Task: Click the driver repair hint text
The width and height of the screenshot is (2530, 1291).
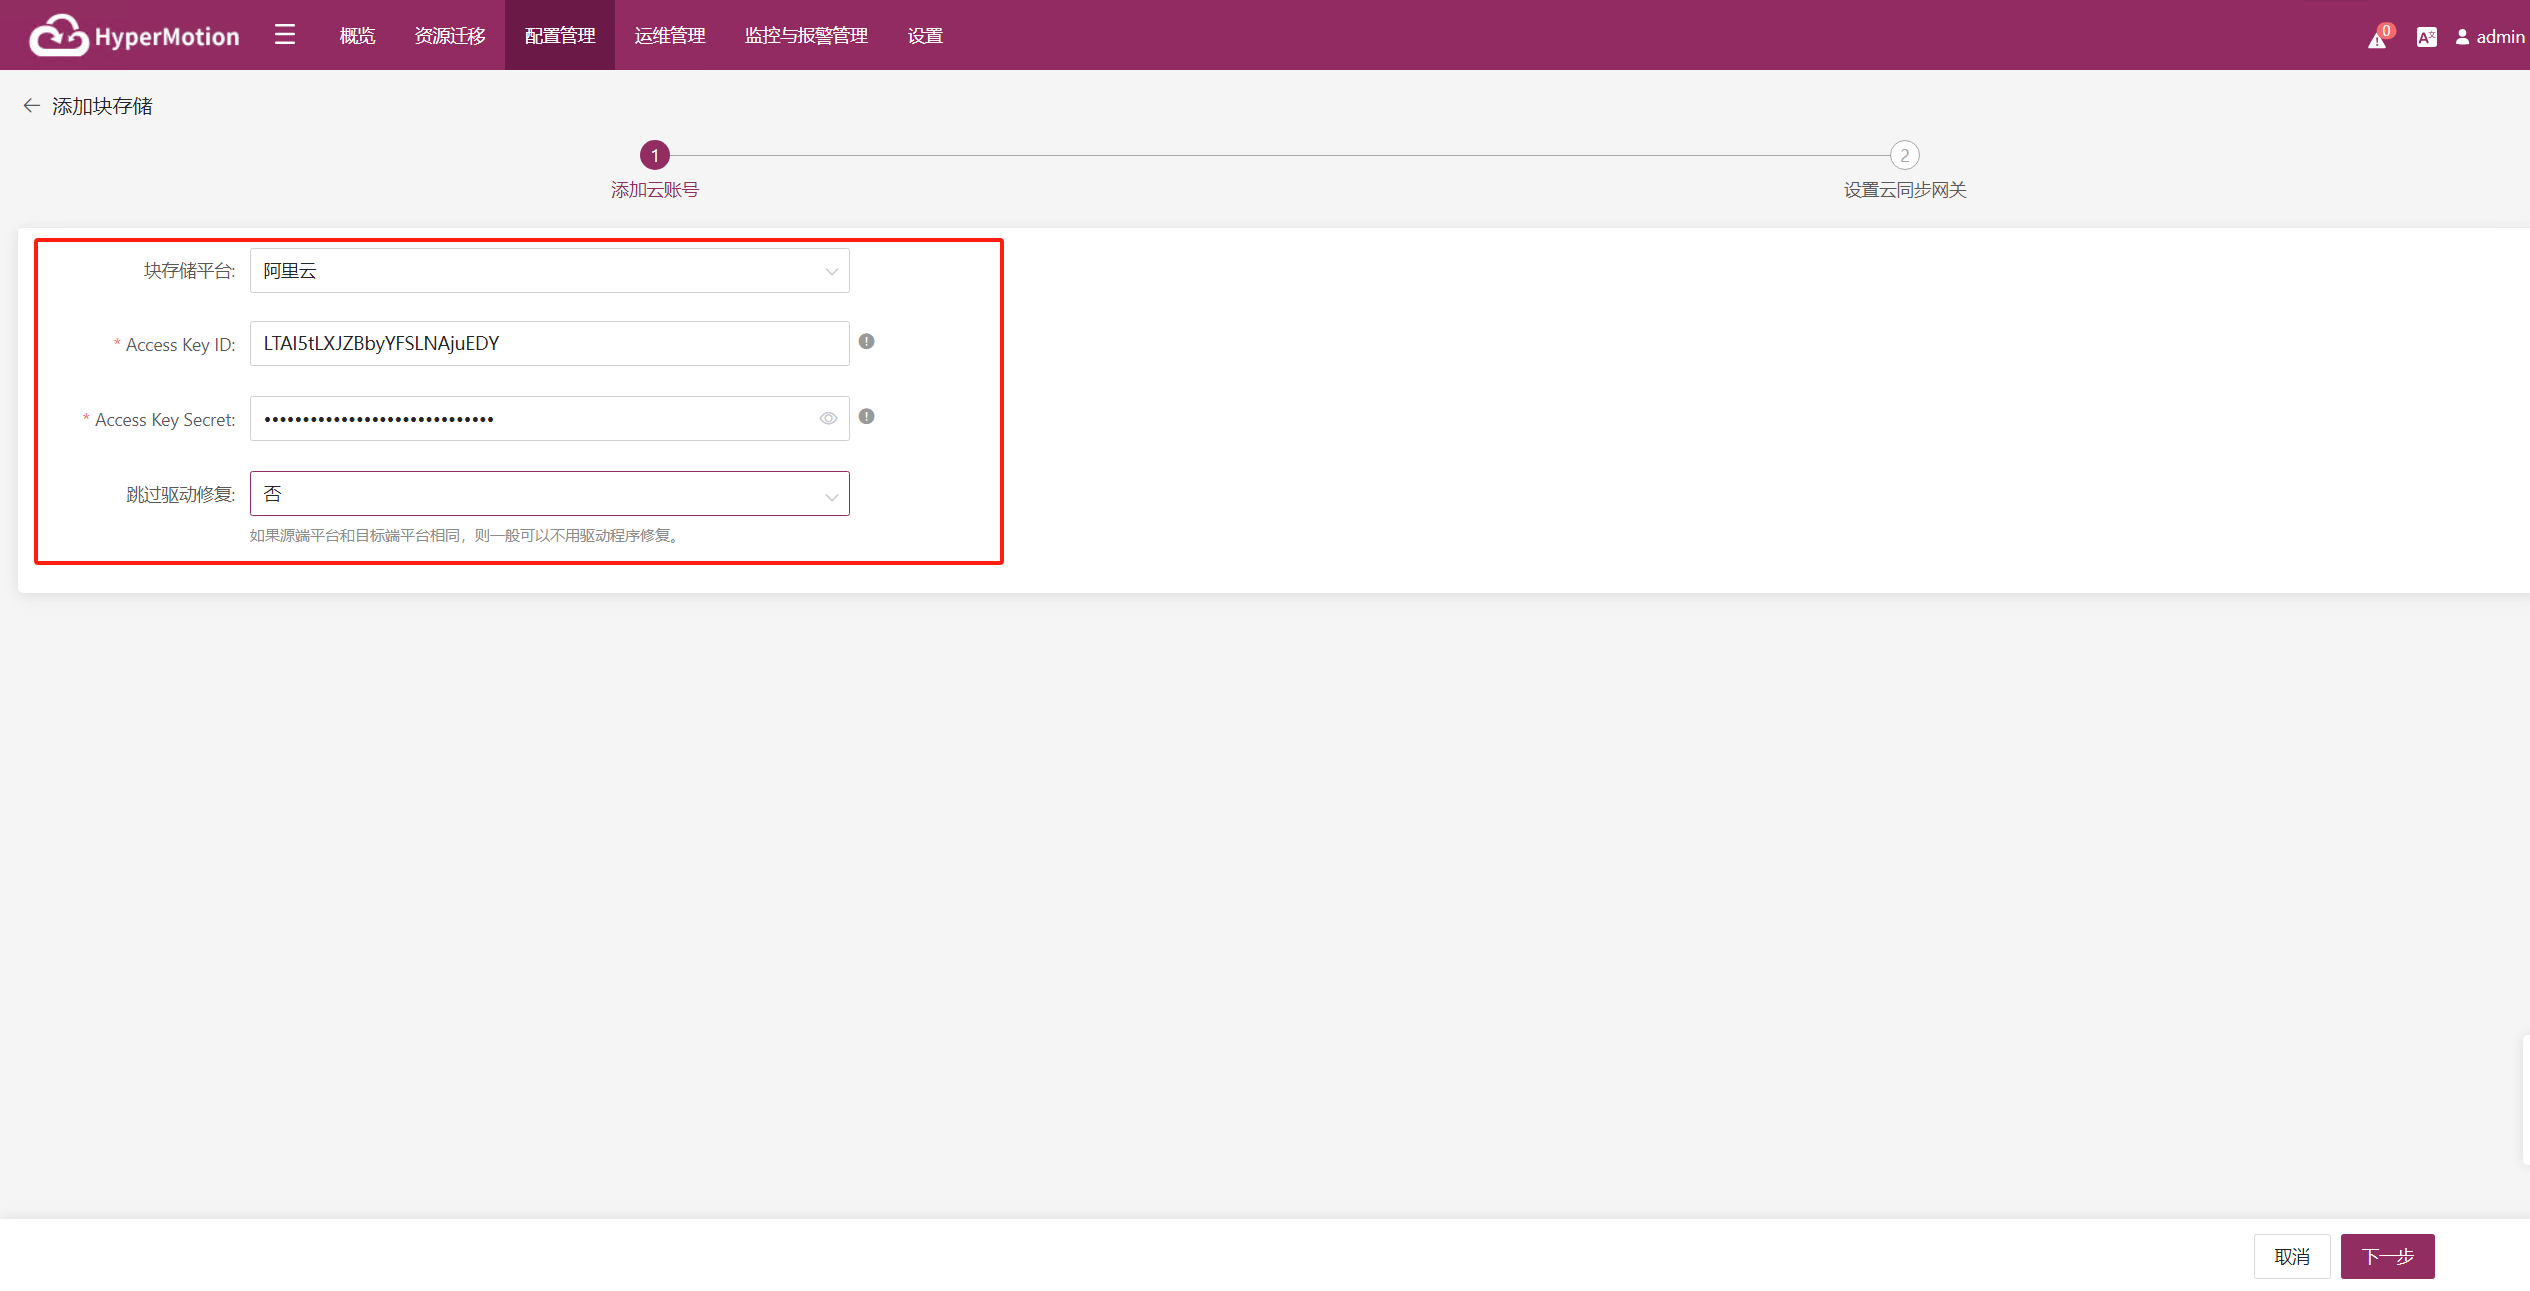Action: 466,536
